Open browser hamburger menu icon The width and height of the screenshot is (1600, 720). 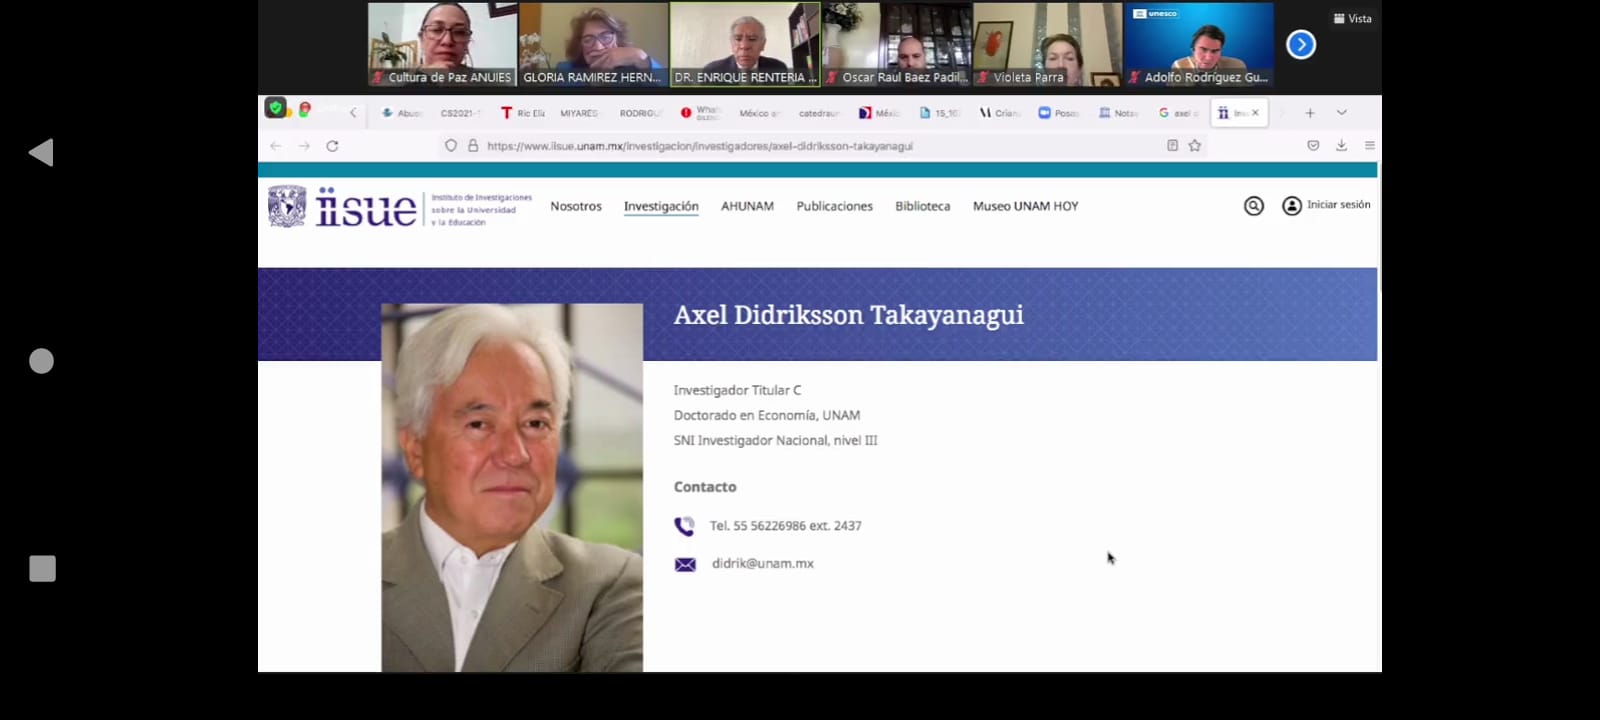(1369, 146)
